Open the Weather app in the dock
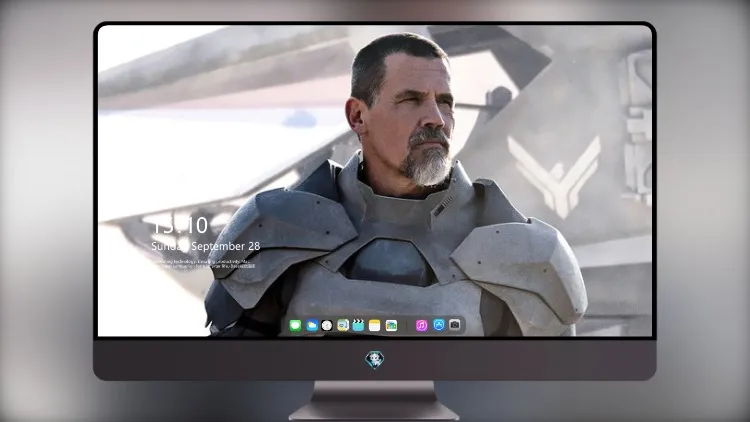750x422 pixels. pyautogui.click(x=312, y=325)
